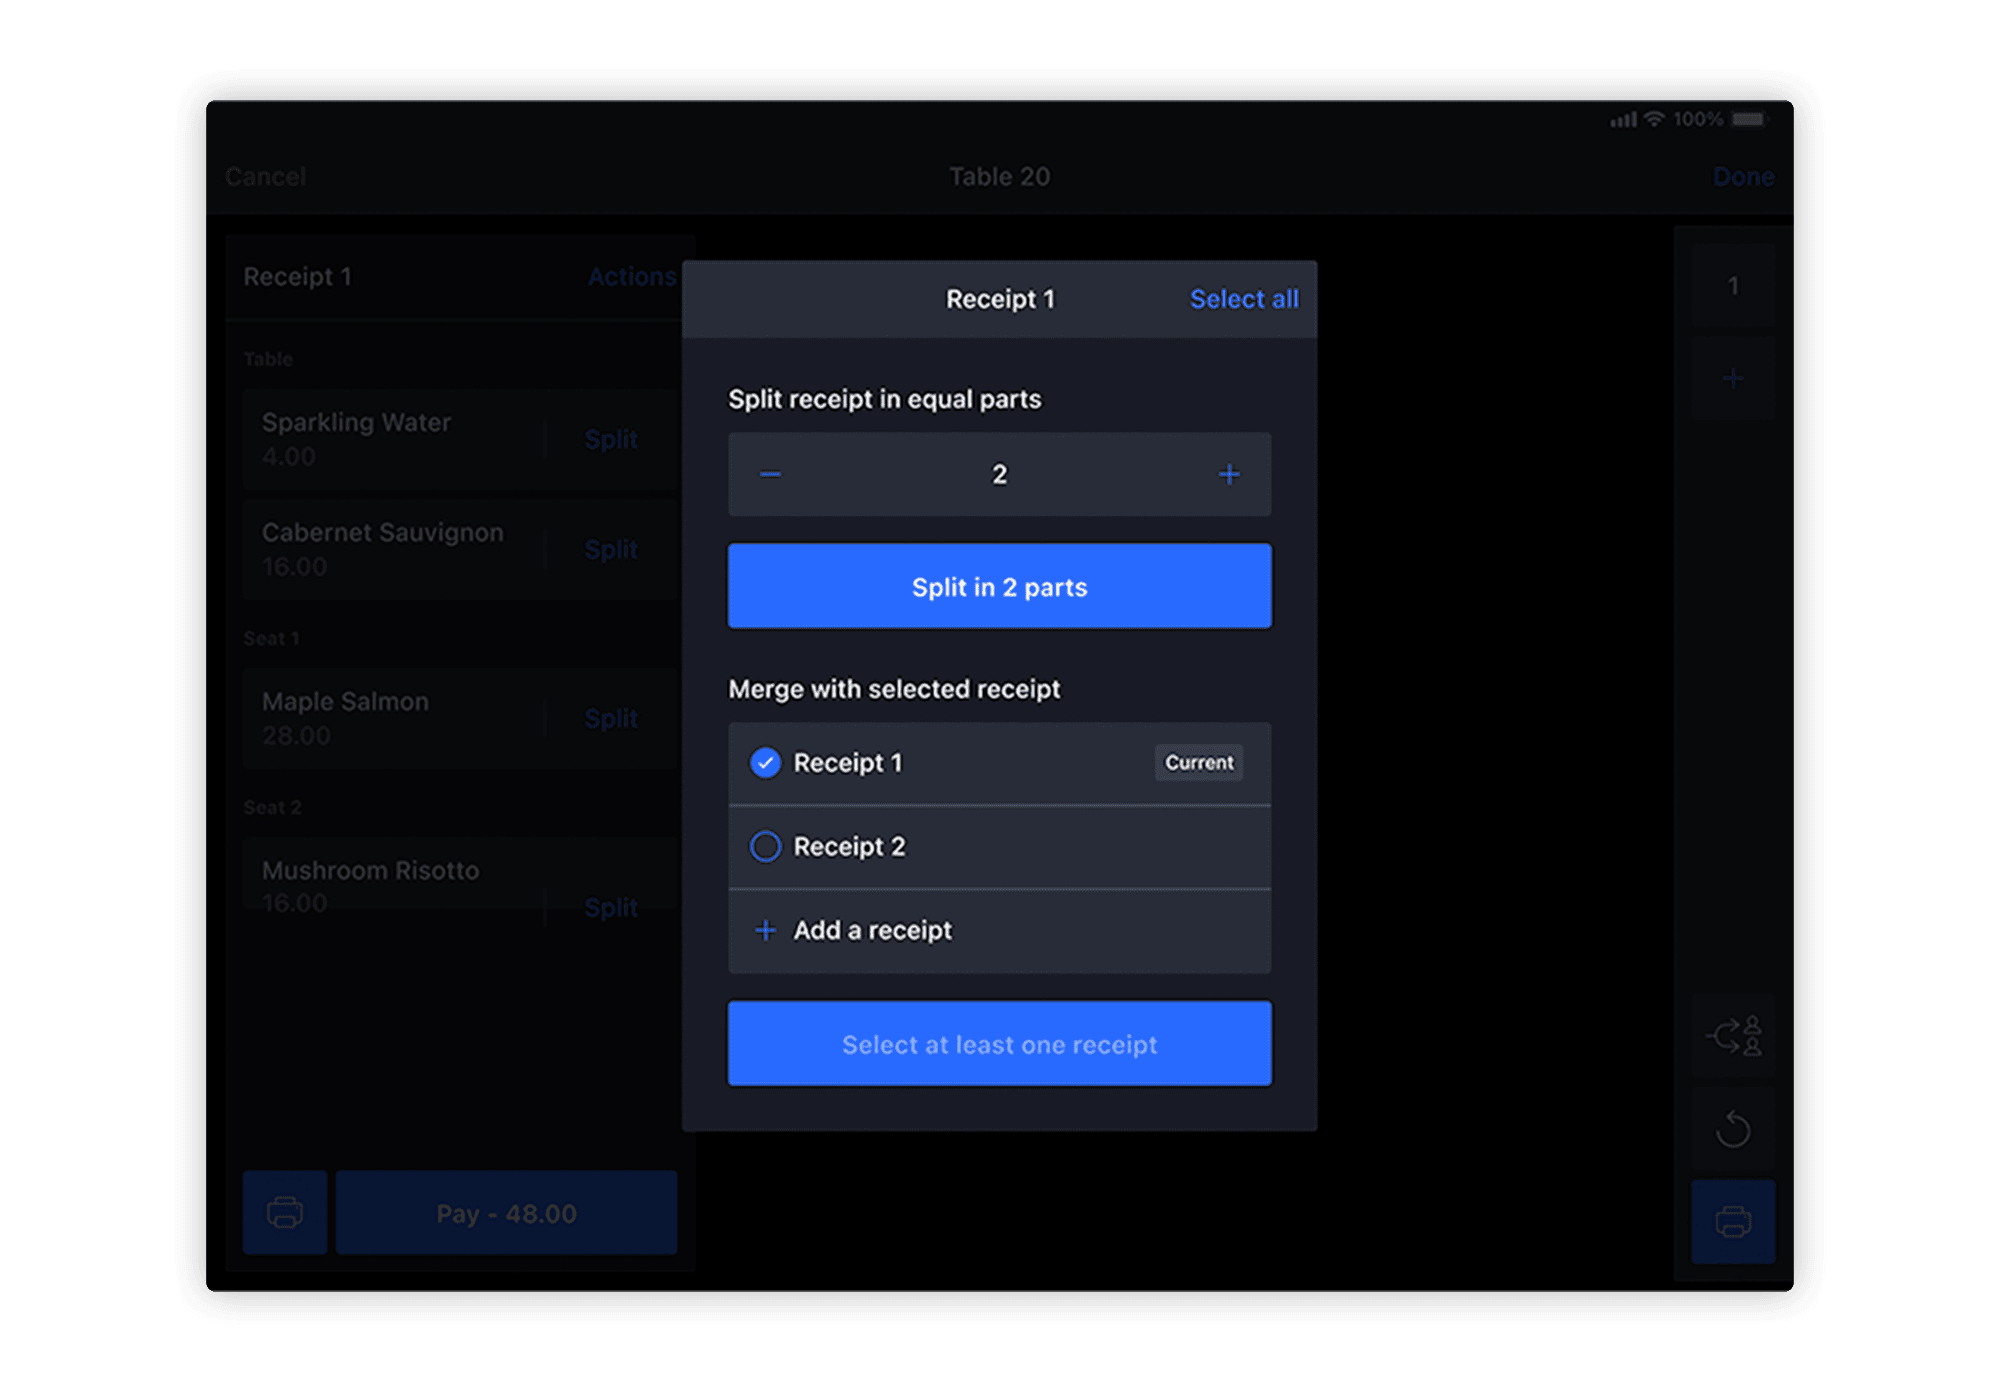Image resolution: width=2000 pixels, height=1400 pixels.
Task: Click print icon next to Pay button
Action: pos(285,1213)
